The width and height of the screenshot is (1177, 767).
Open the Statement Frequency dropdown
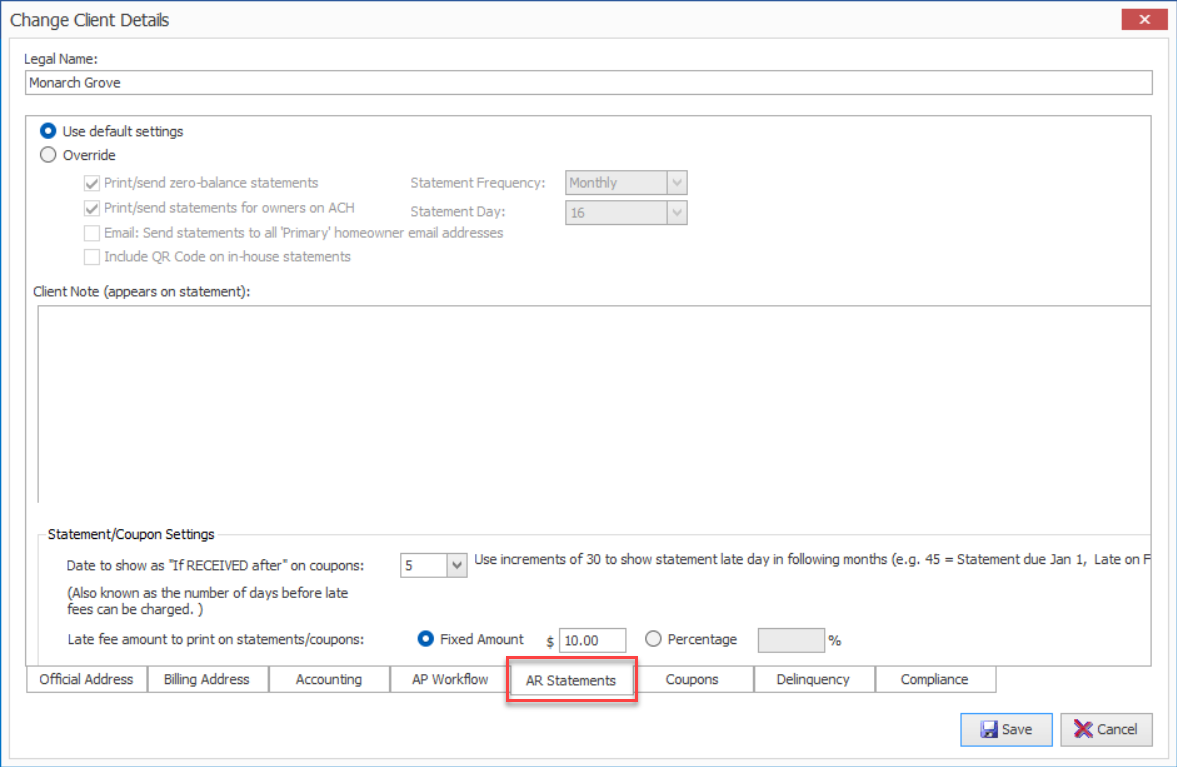677,183
